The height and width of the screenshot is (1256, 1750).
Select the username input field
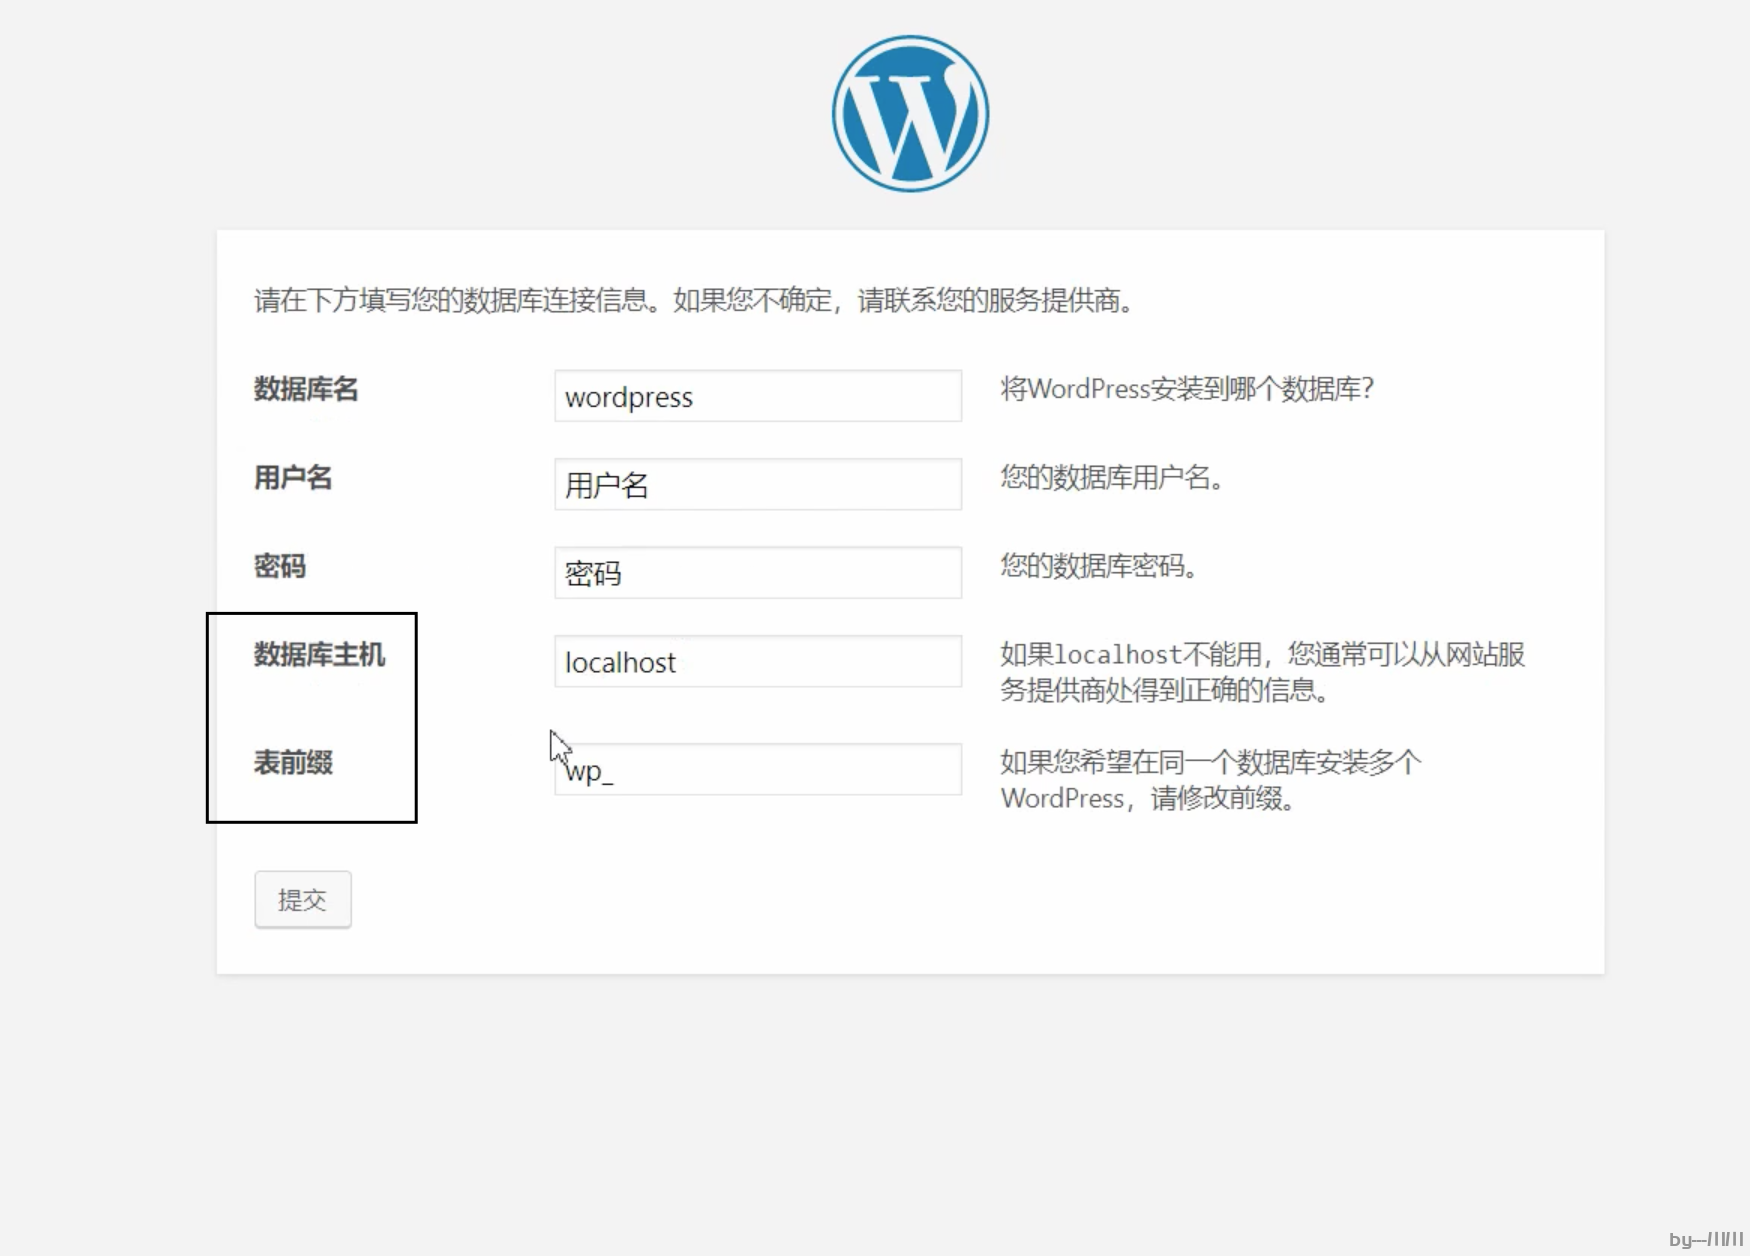pos(758,484)
